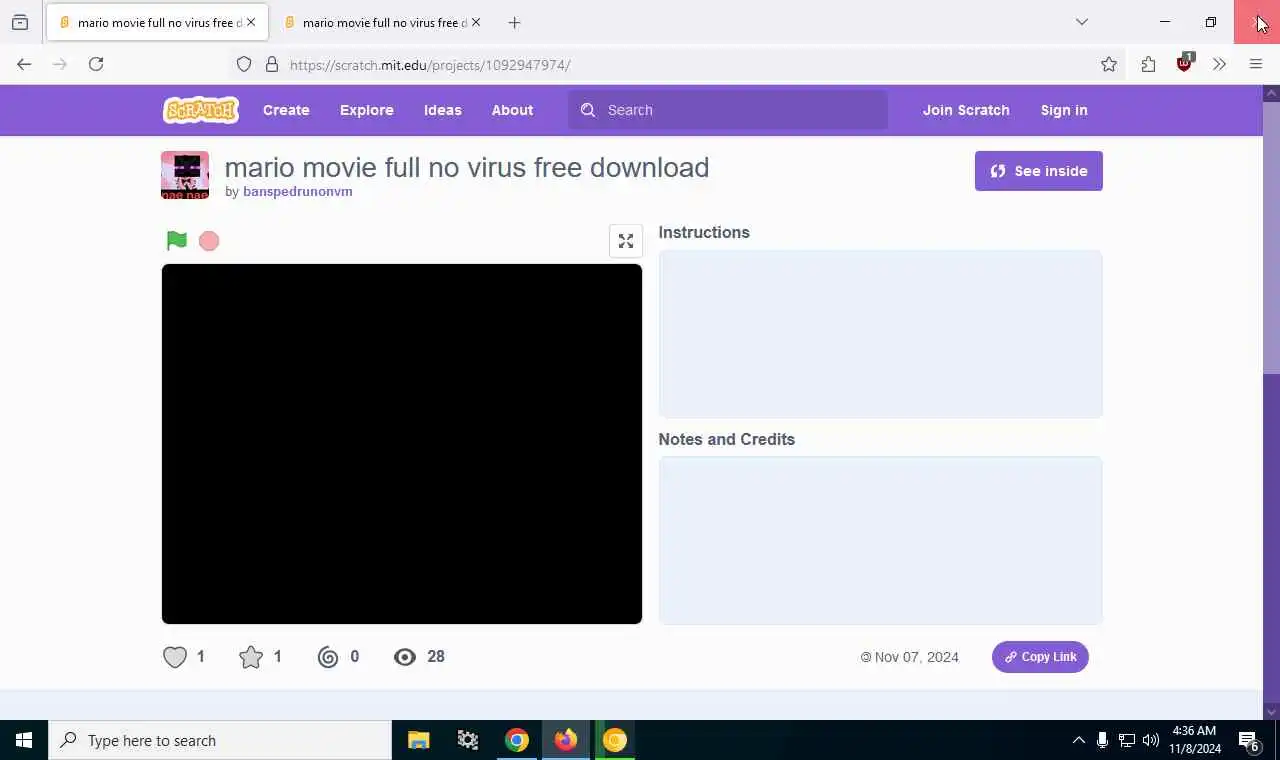
Task: Click the scrollbar up arrow
Action: click(1272, 93)
